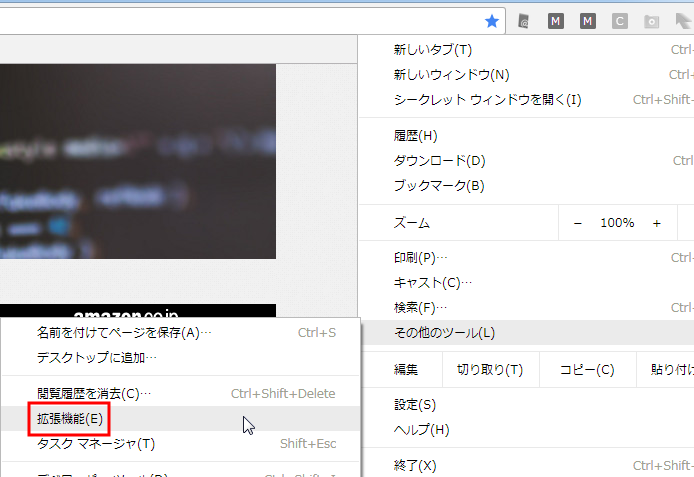694x477 pixels.
Task: Increase zoom with the plus button
Action: (657, 223)
